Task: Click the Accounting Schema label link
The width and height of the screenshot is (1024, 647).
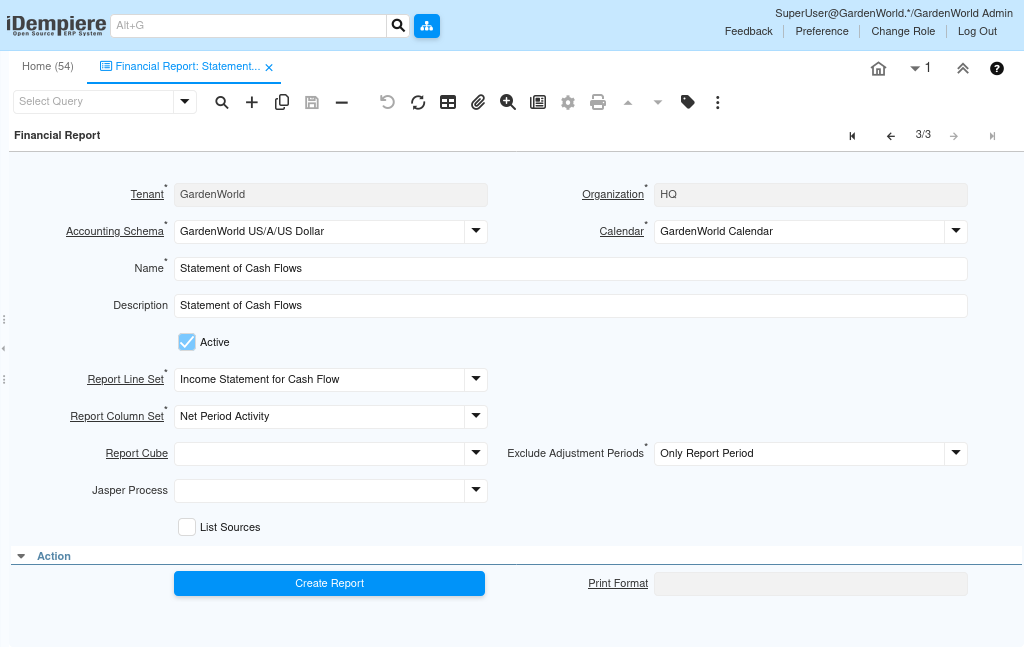Action: (115, 231)
